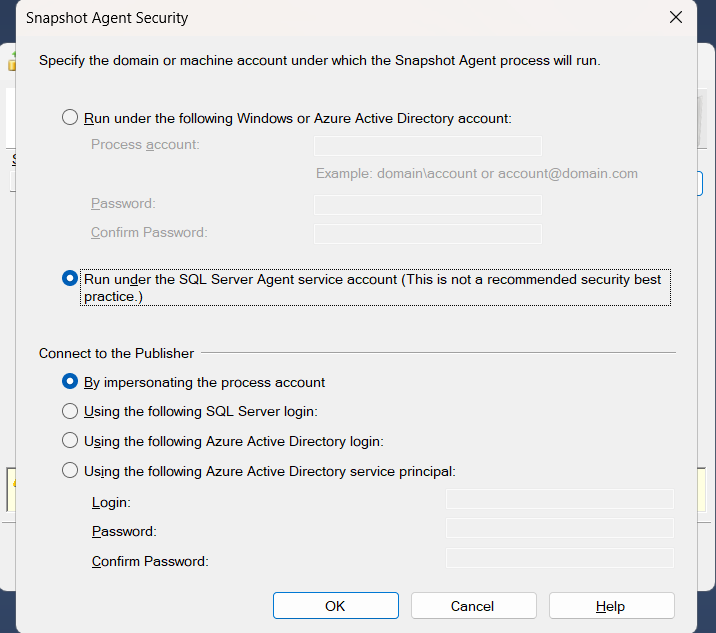Select the Azure Active Directory service principal option
The width and height of the screenshot is (716, 633).
click(x=70, y=471)
